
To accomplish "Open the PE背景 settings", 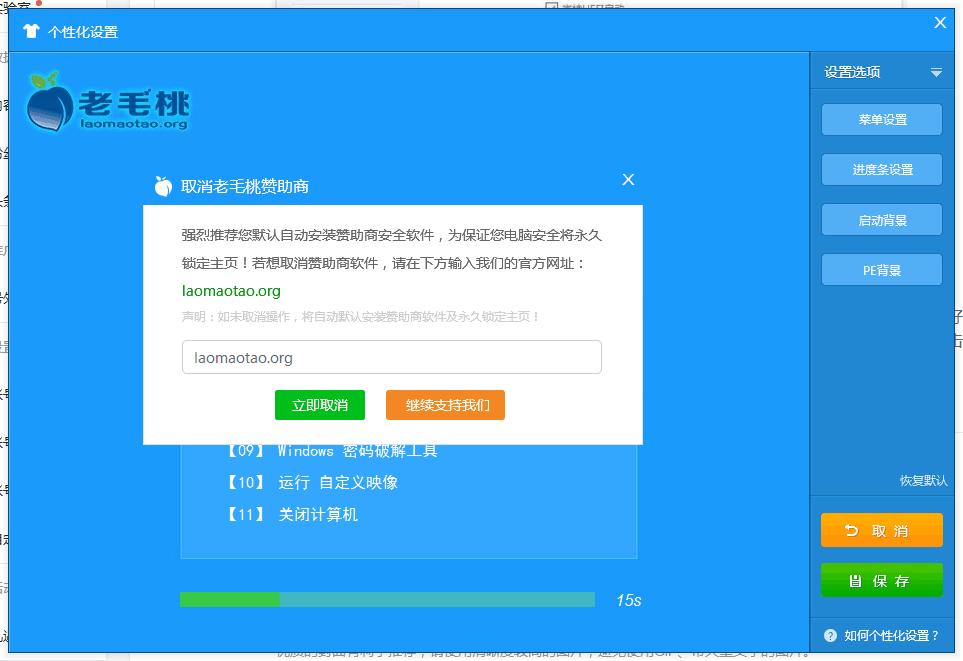I will pyautogui.click(x=881, y=269).
